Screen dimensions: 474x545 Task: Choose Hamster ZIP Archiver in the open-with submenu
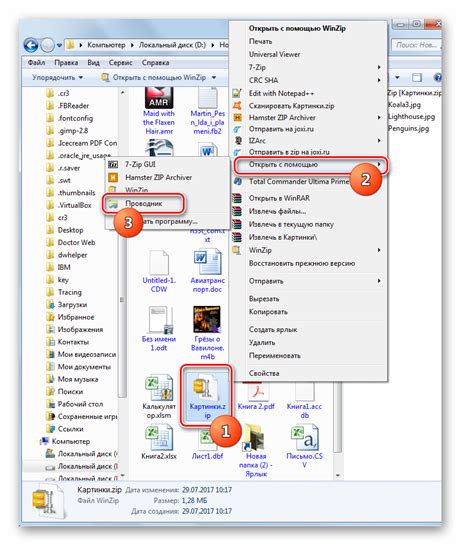coord(158,177)
